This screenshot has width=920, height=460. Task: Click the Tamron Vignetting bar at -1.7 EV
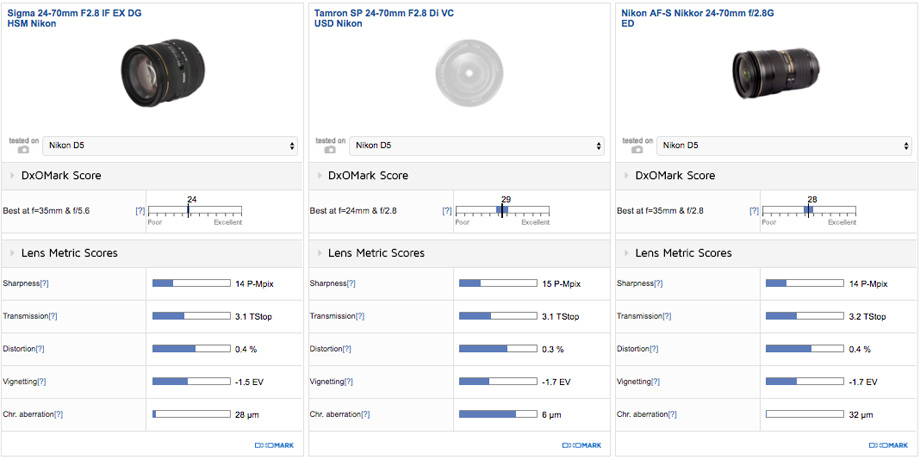(498, 382)
